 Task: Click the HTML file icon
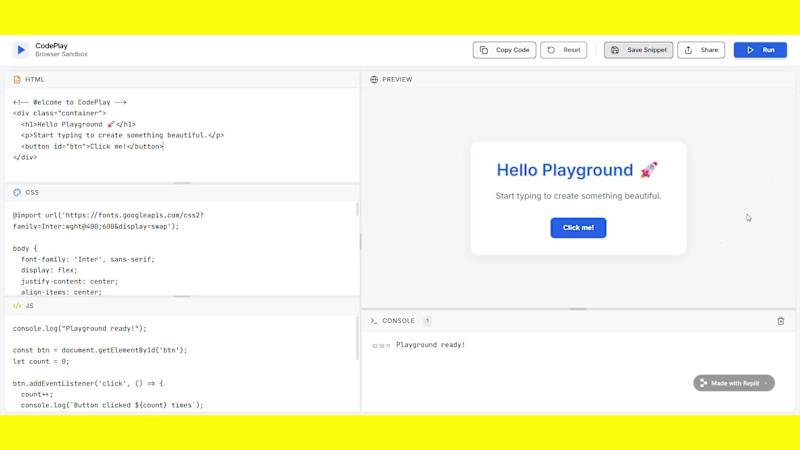click(17, 80)
